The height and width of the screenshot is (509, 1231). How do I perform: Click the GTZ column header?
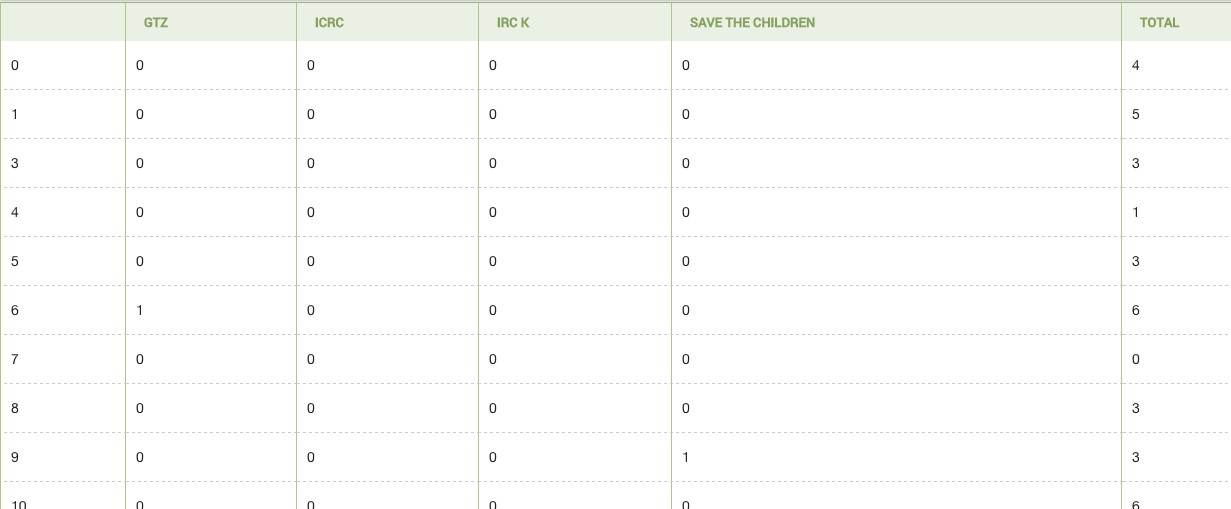click(x=156, y=22)
